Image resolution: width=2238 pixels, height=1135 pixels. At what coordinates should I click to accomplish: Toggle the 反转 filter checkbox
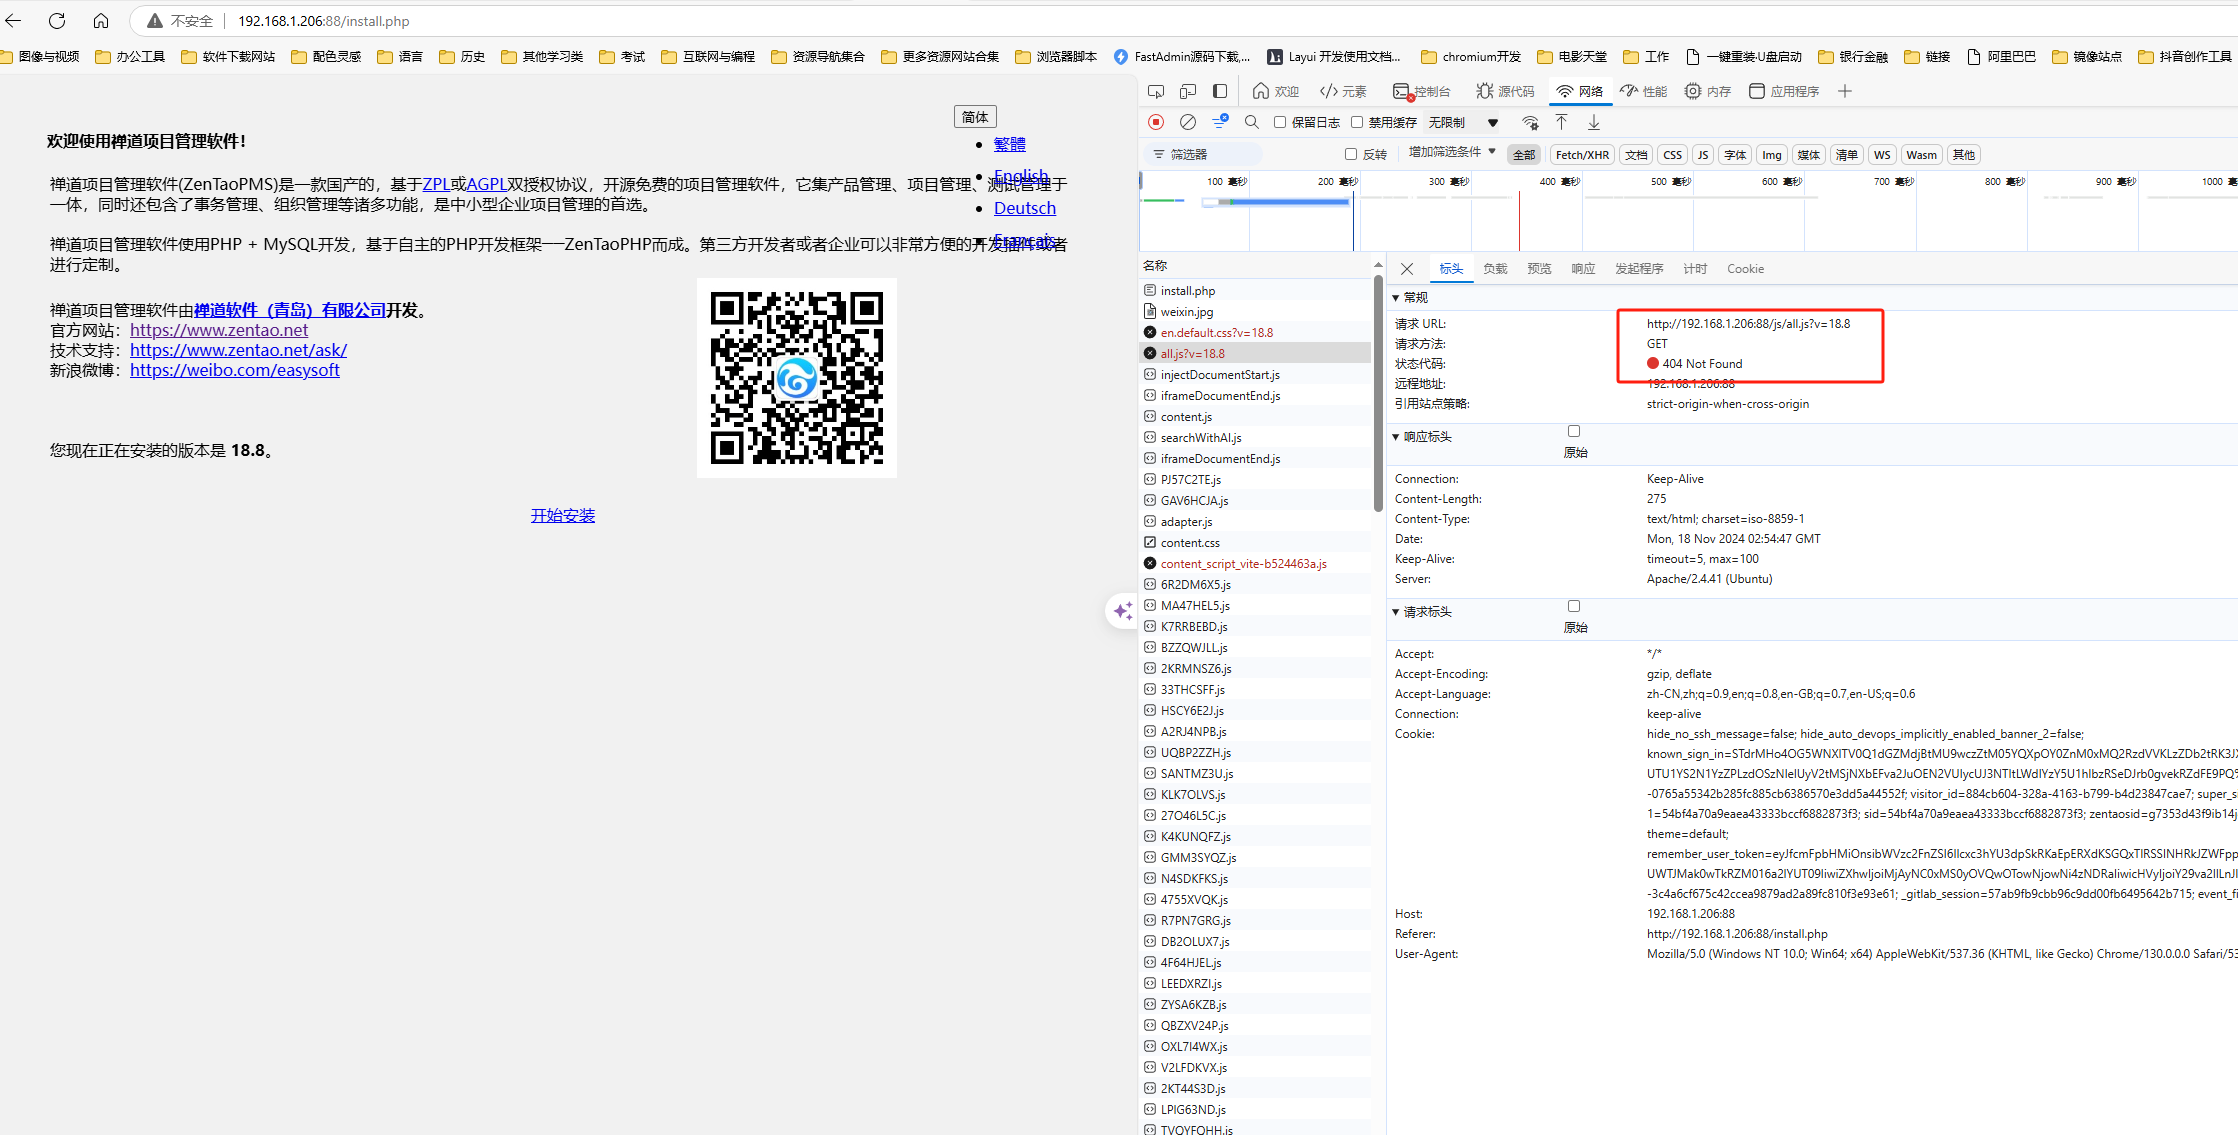click(x=1351, y=154)
